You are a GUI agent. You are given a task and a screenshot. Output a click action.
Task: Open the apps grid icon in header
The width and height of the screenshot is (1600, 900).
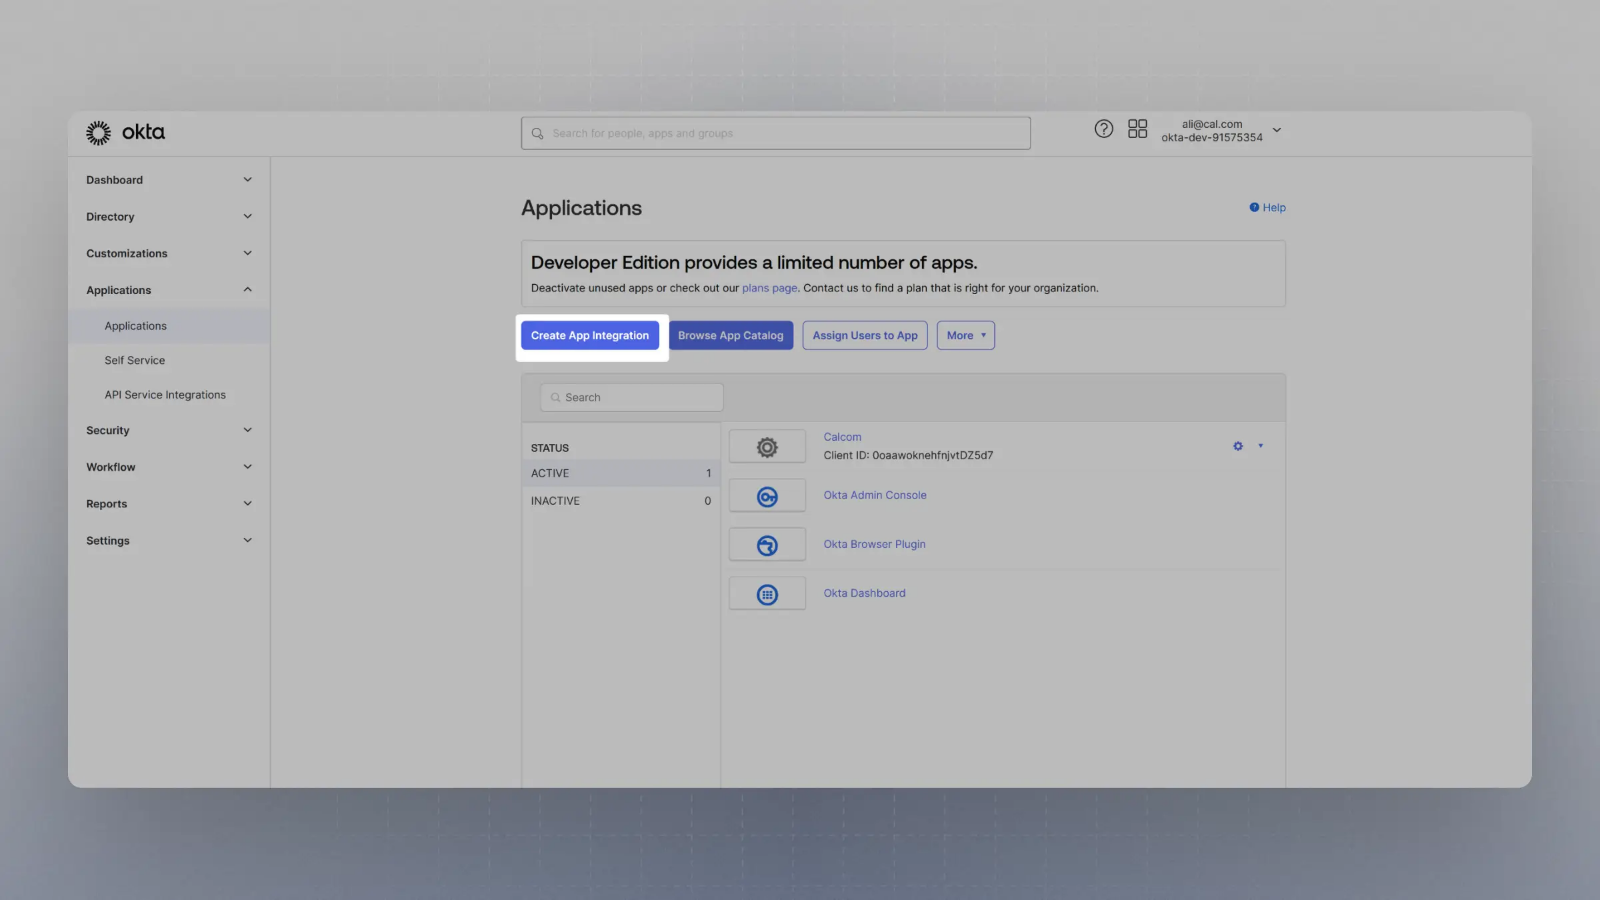(x=1137, y=129)
